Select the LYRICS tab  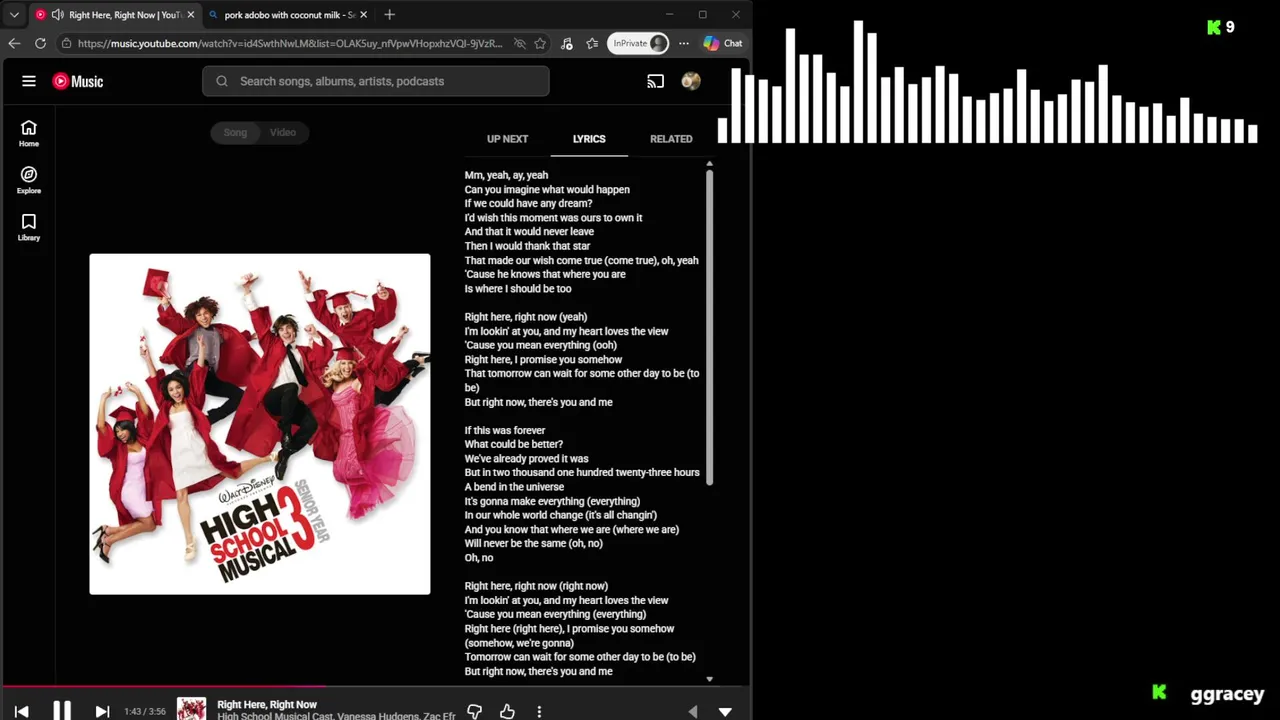(589, 139)
